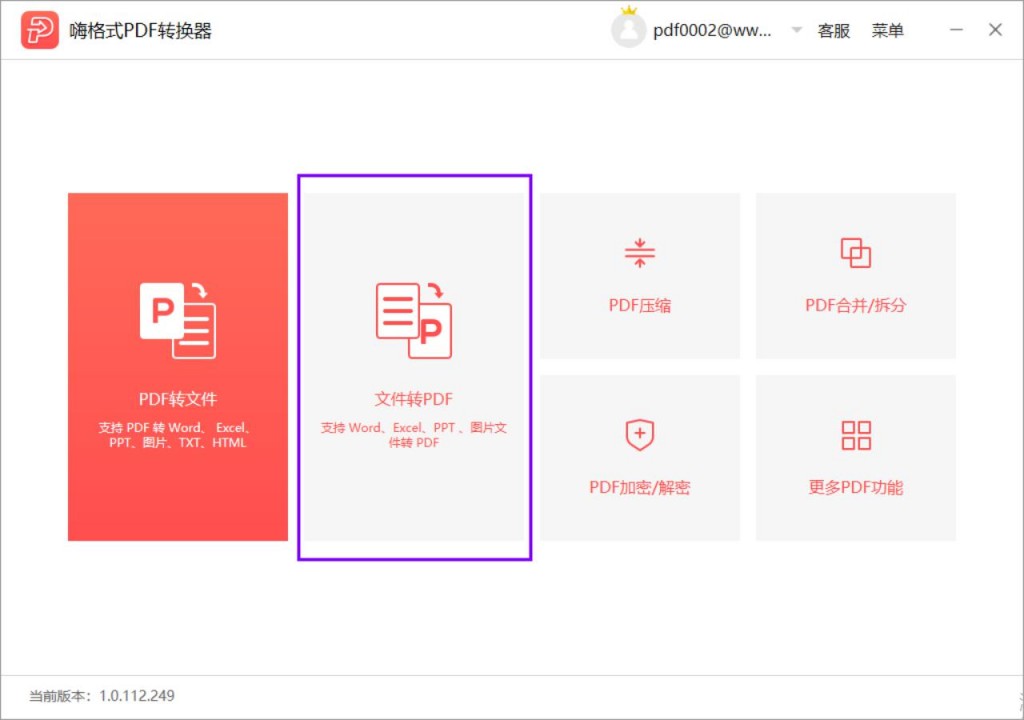1024x720 pixels.
Task: Select the 文件转PDF document icon
Action: point(413,320)
